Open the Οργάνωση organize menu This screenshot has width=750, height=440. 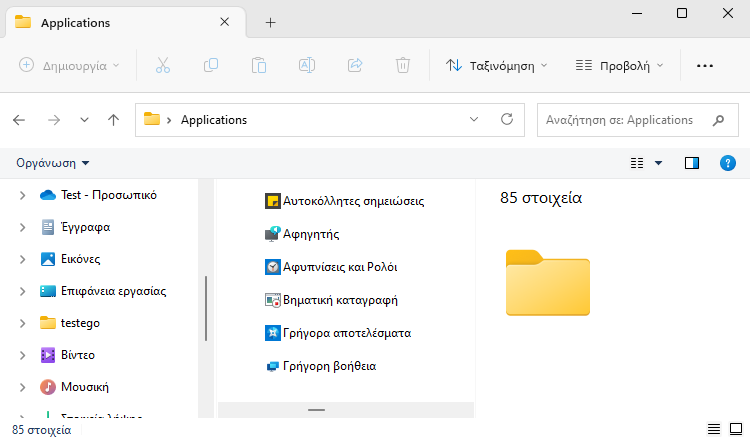coord(53,163)
